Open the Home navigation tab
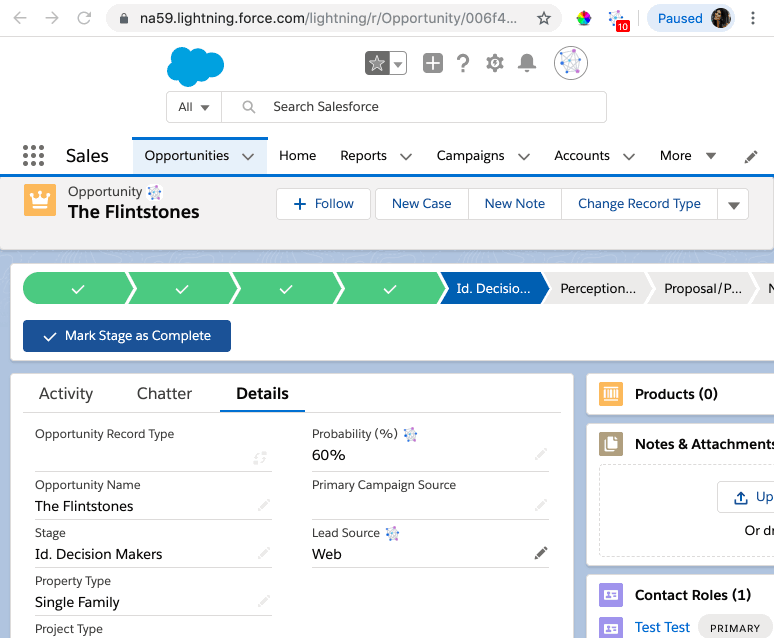Image resolution: width=774 pixels, height=638 pixels. click(297, 156)
